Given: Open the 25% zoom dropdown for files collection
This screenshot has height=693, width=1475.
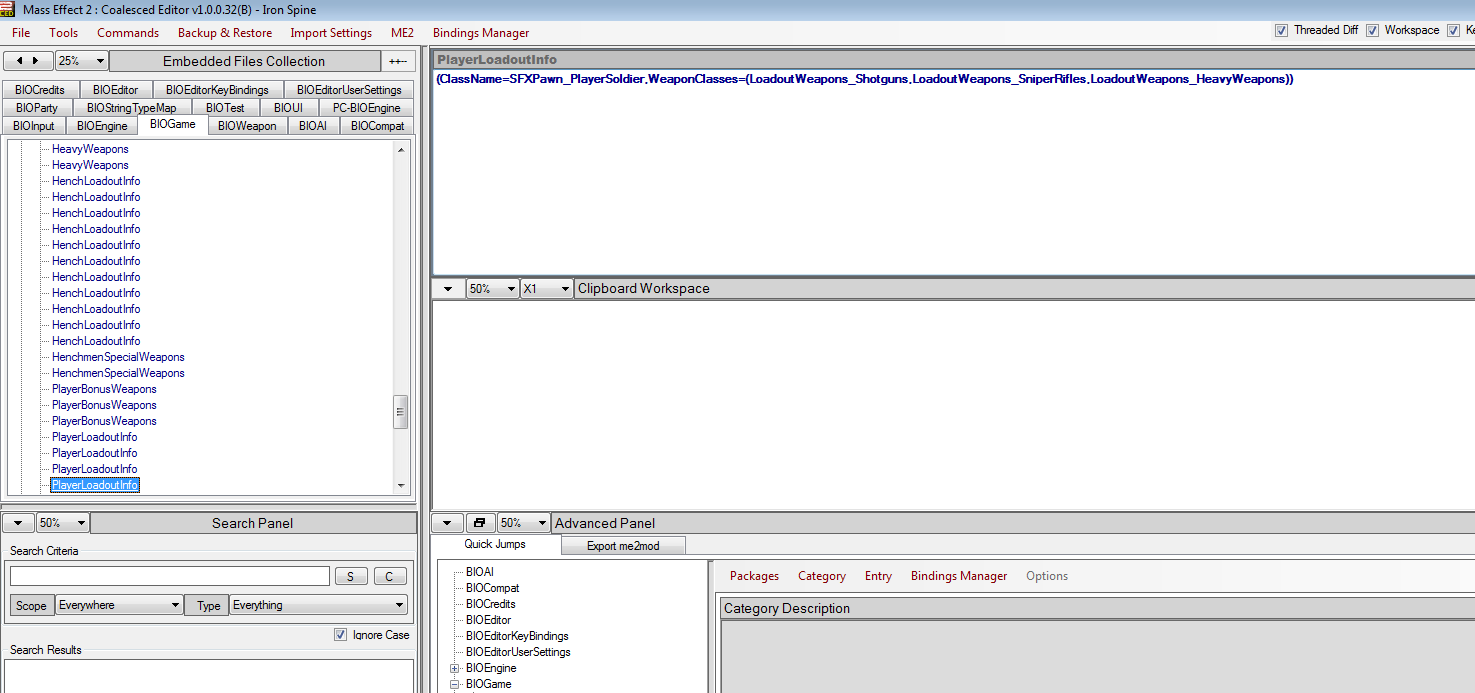Looking at the screenshot, I should point(81,61).
